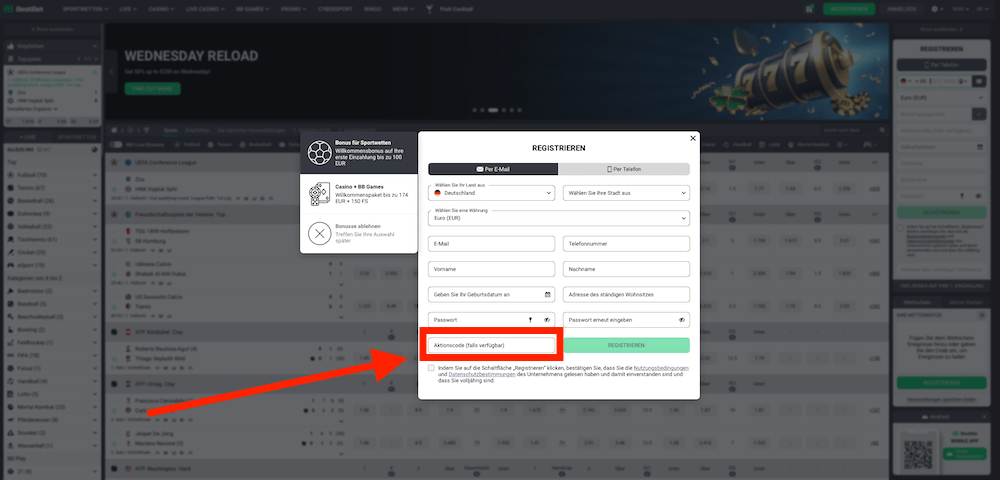Open the Datenschutzbestimmungen link
This screenshot has height=480, width=1000.
pos(482,374)
